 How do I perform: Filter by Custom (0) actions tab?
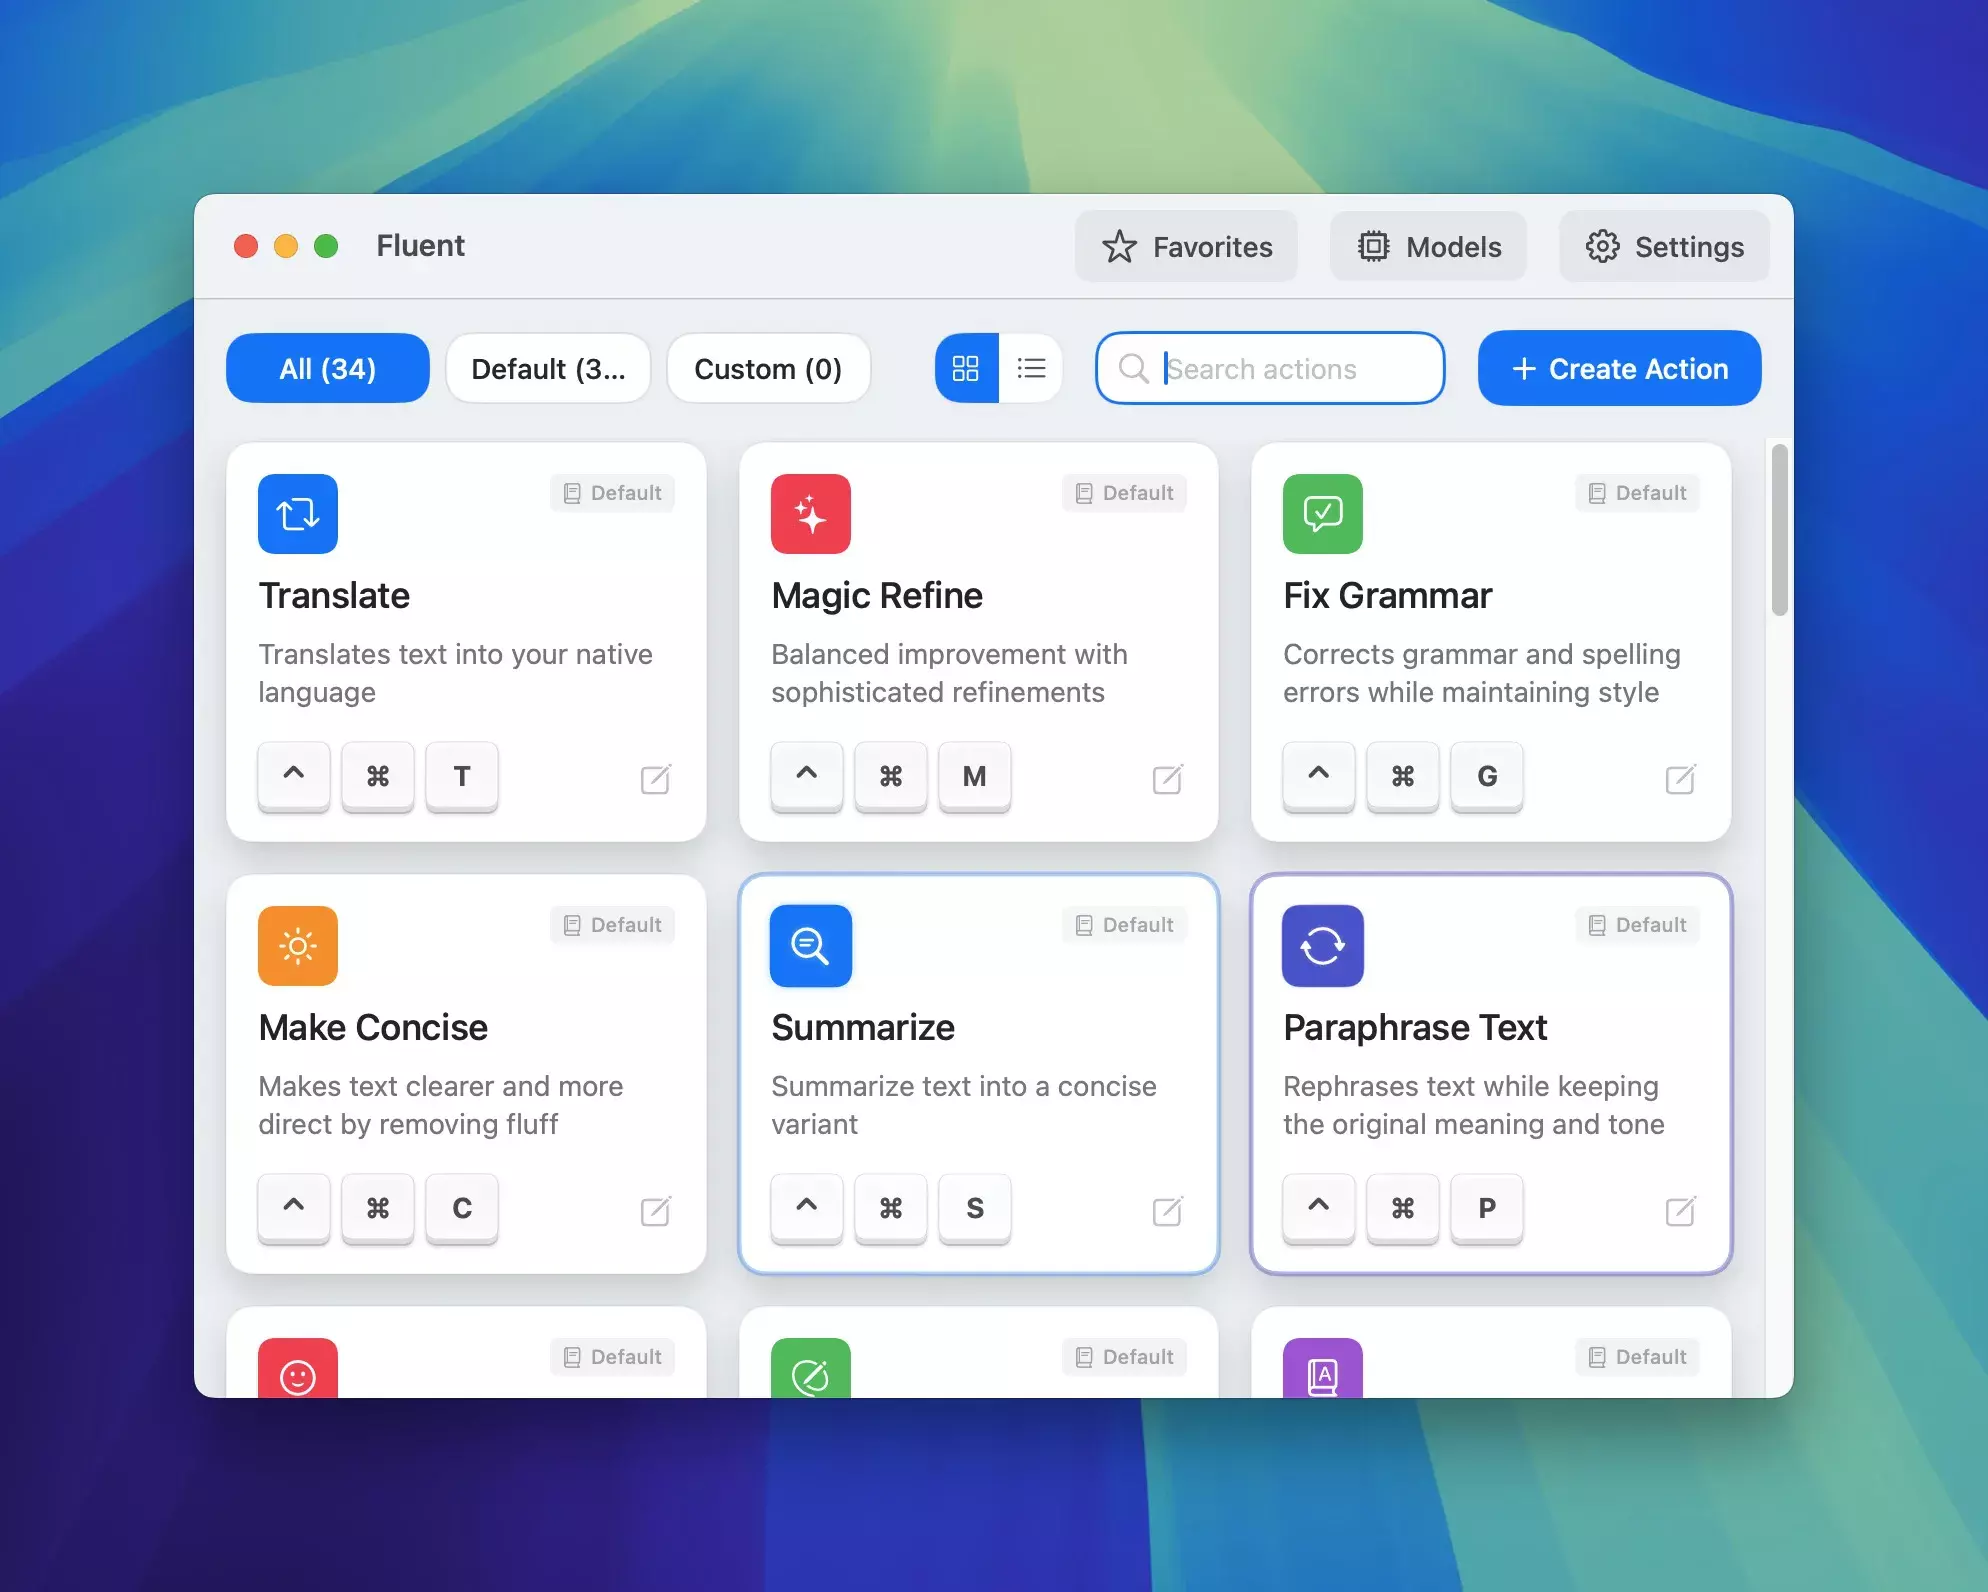point(768,368)
